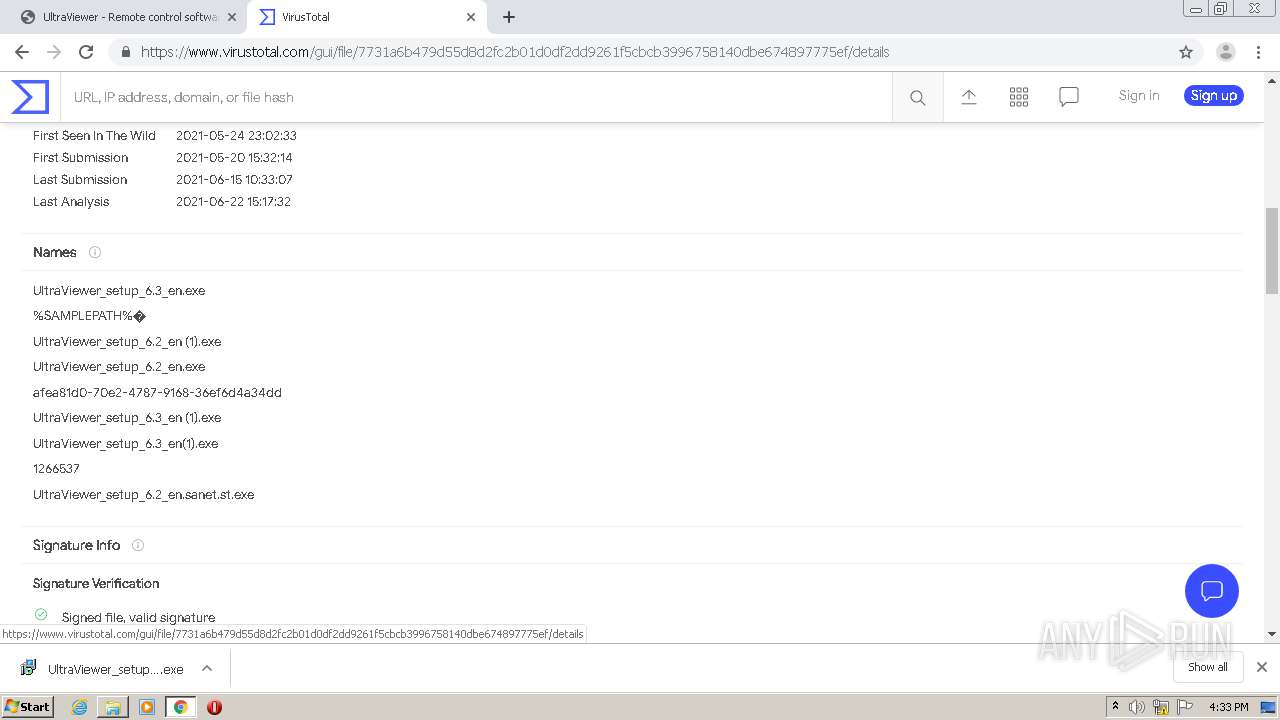Screen dimensions: 1280x720
Task: Open the blue chat widget button
Action: click(1212, 590)
